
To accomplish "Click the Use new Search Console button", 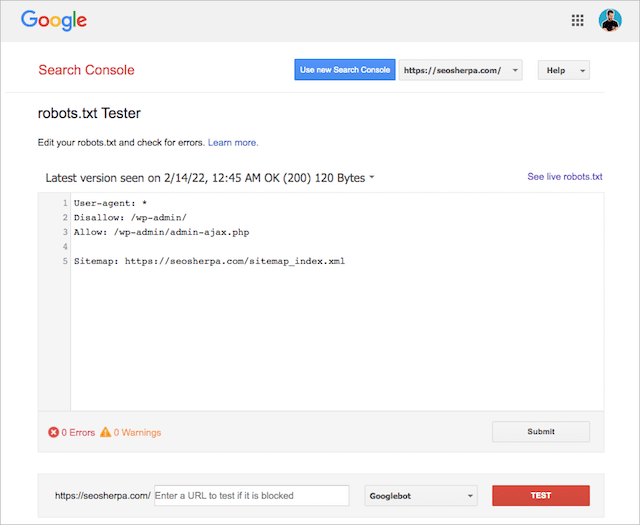I will [x=345, y=70].
